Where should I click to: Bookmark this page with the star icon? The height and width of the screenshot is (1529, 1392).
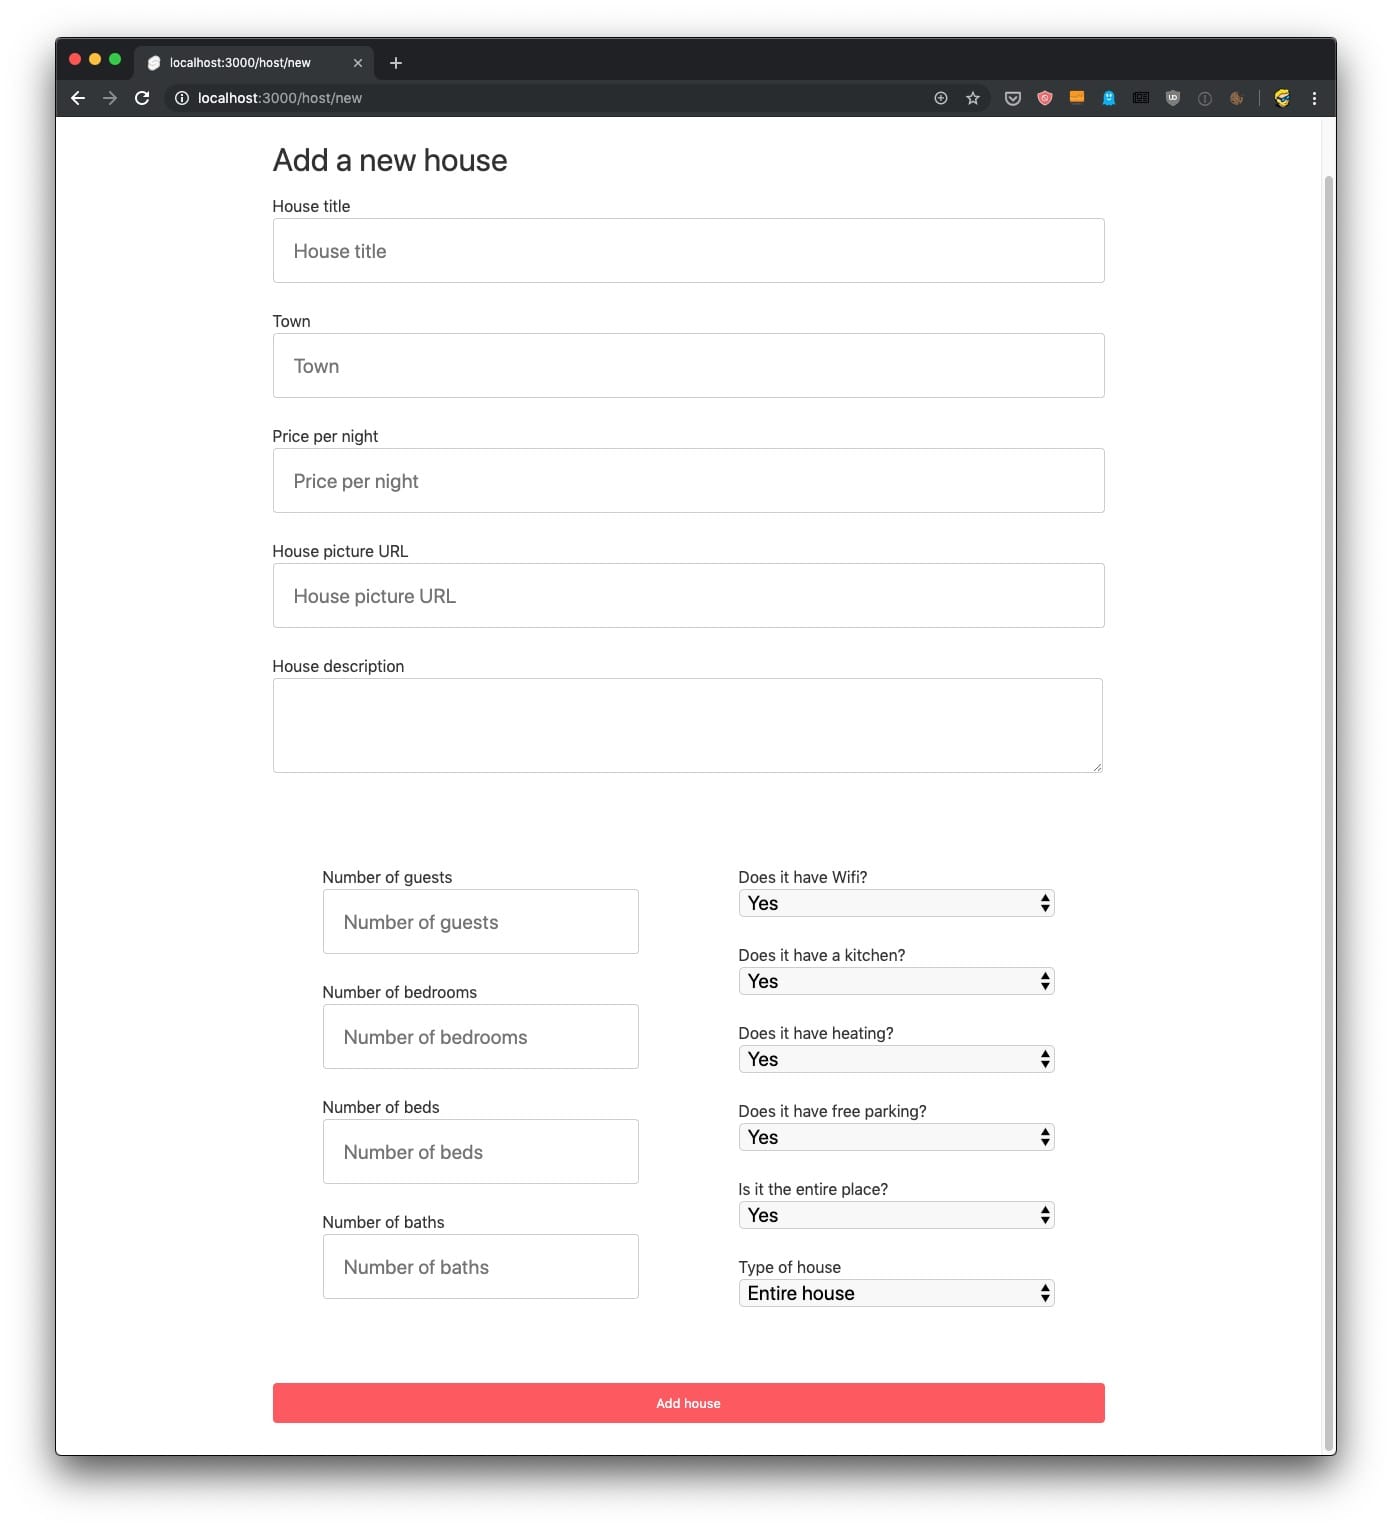click(x=972, y=98)
